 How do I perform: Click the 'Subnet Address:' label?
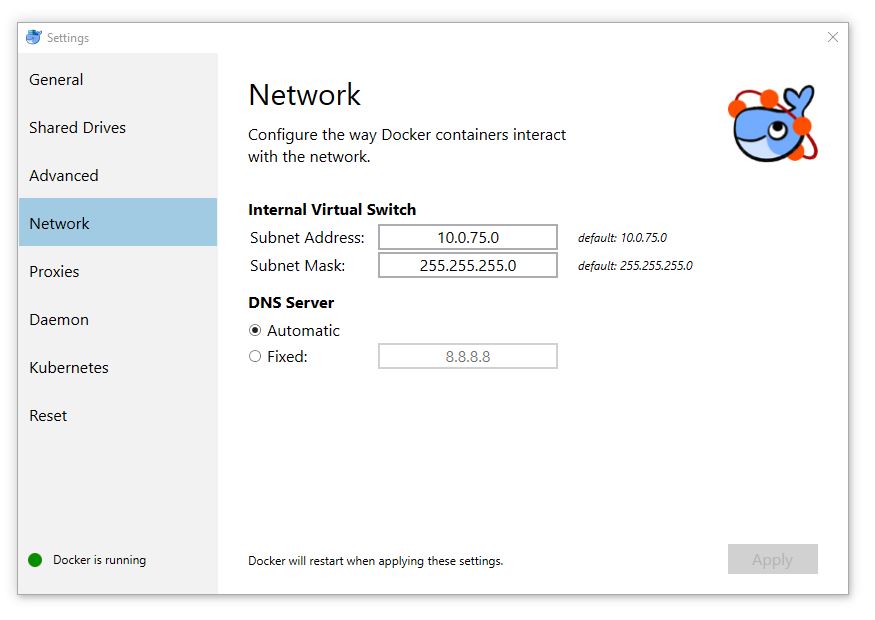tap(307, 238)
